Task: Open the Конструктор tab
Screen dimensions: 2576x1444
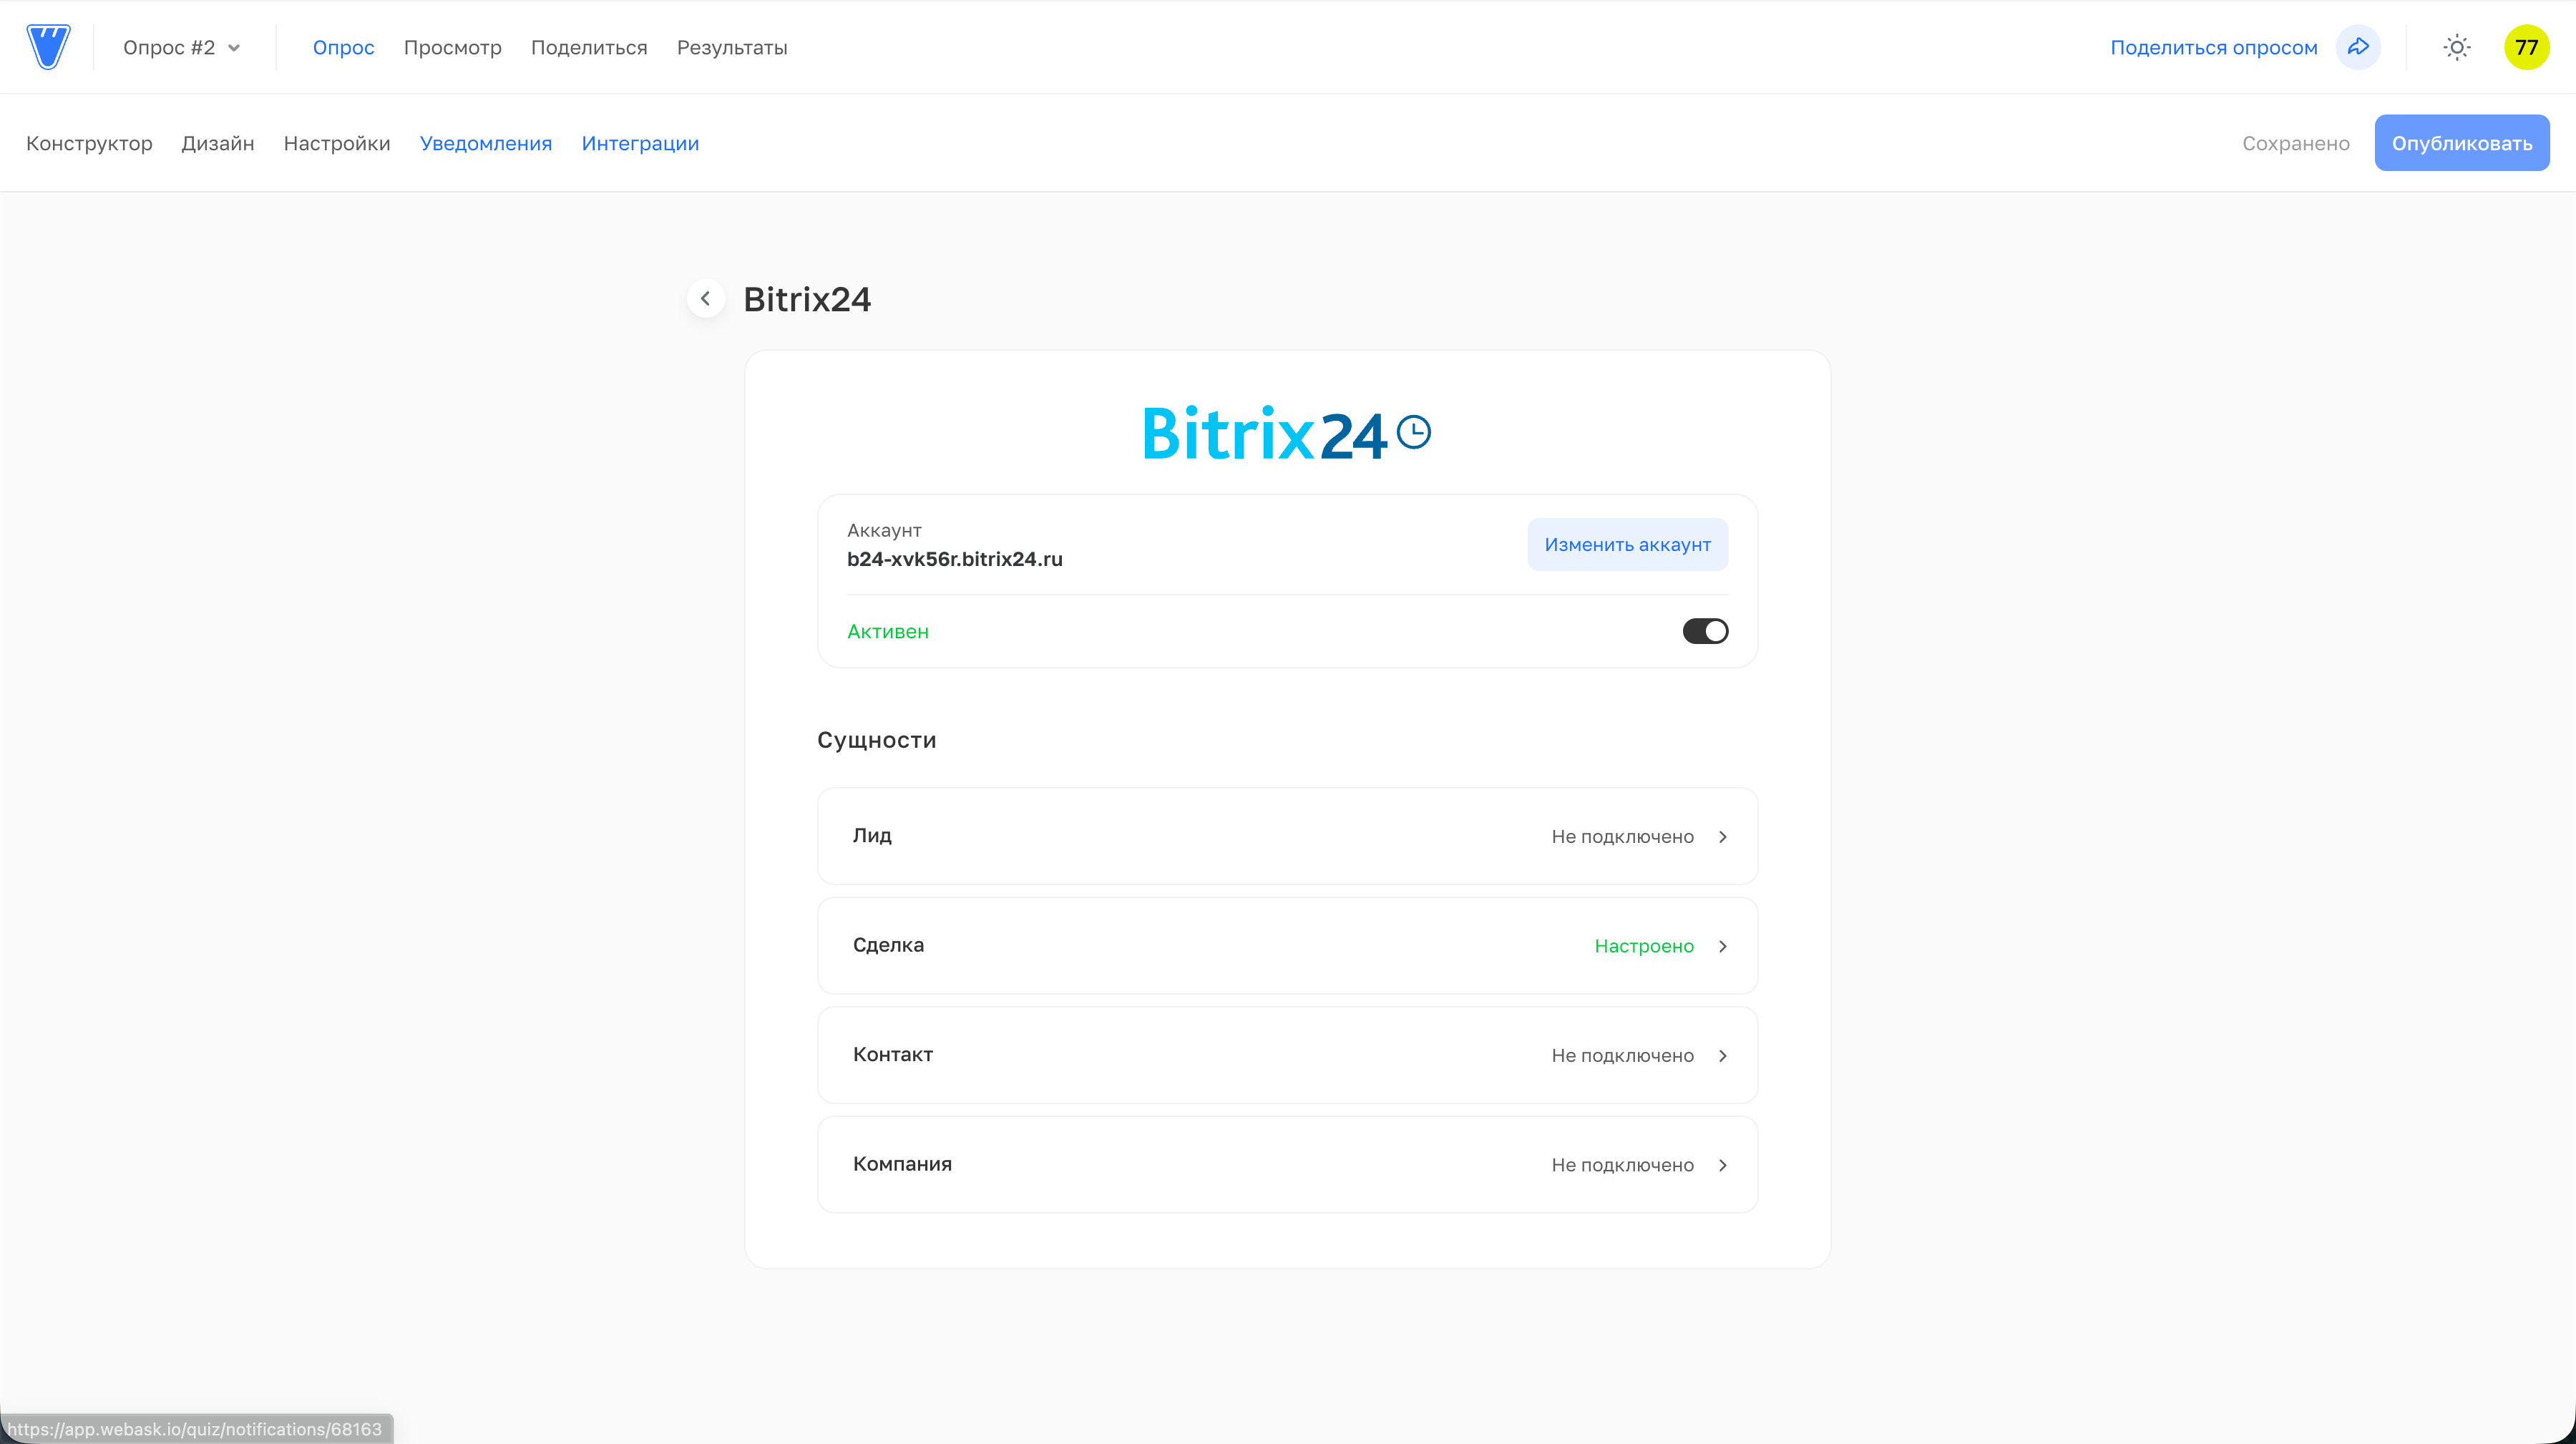Action: [x=89, y=143]
